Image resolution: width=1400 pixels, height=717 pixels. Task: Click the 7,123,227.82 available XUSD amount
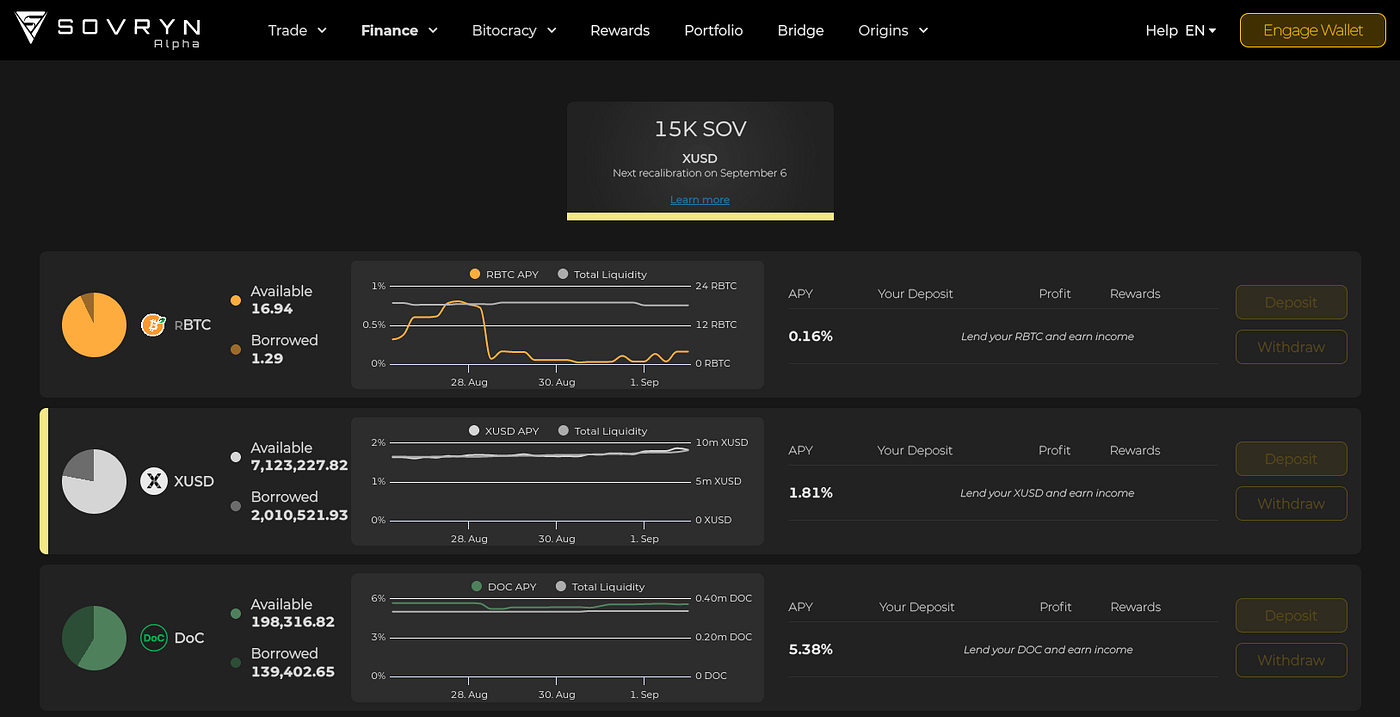tap(299, 465)
